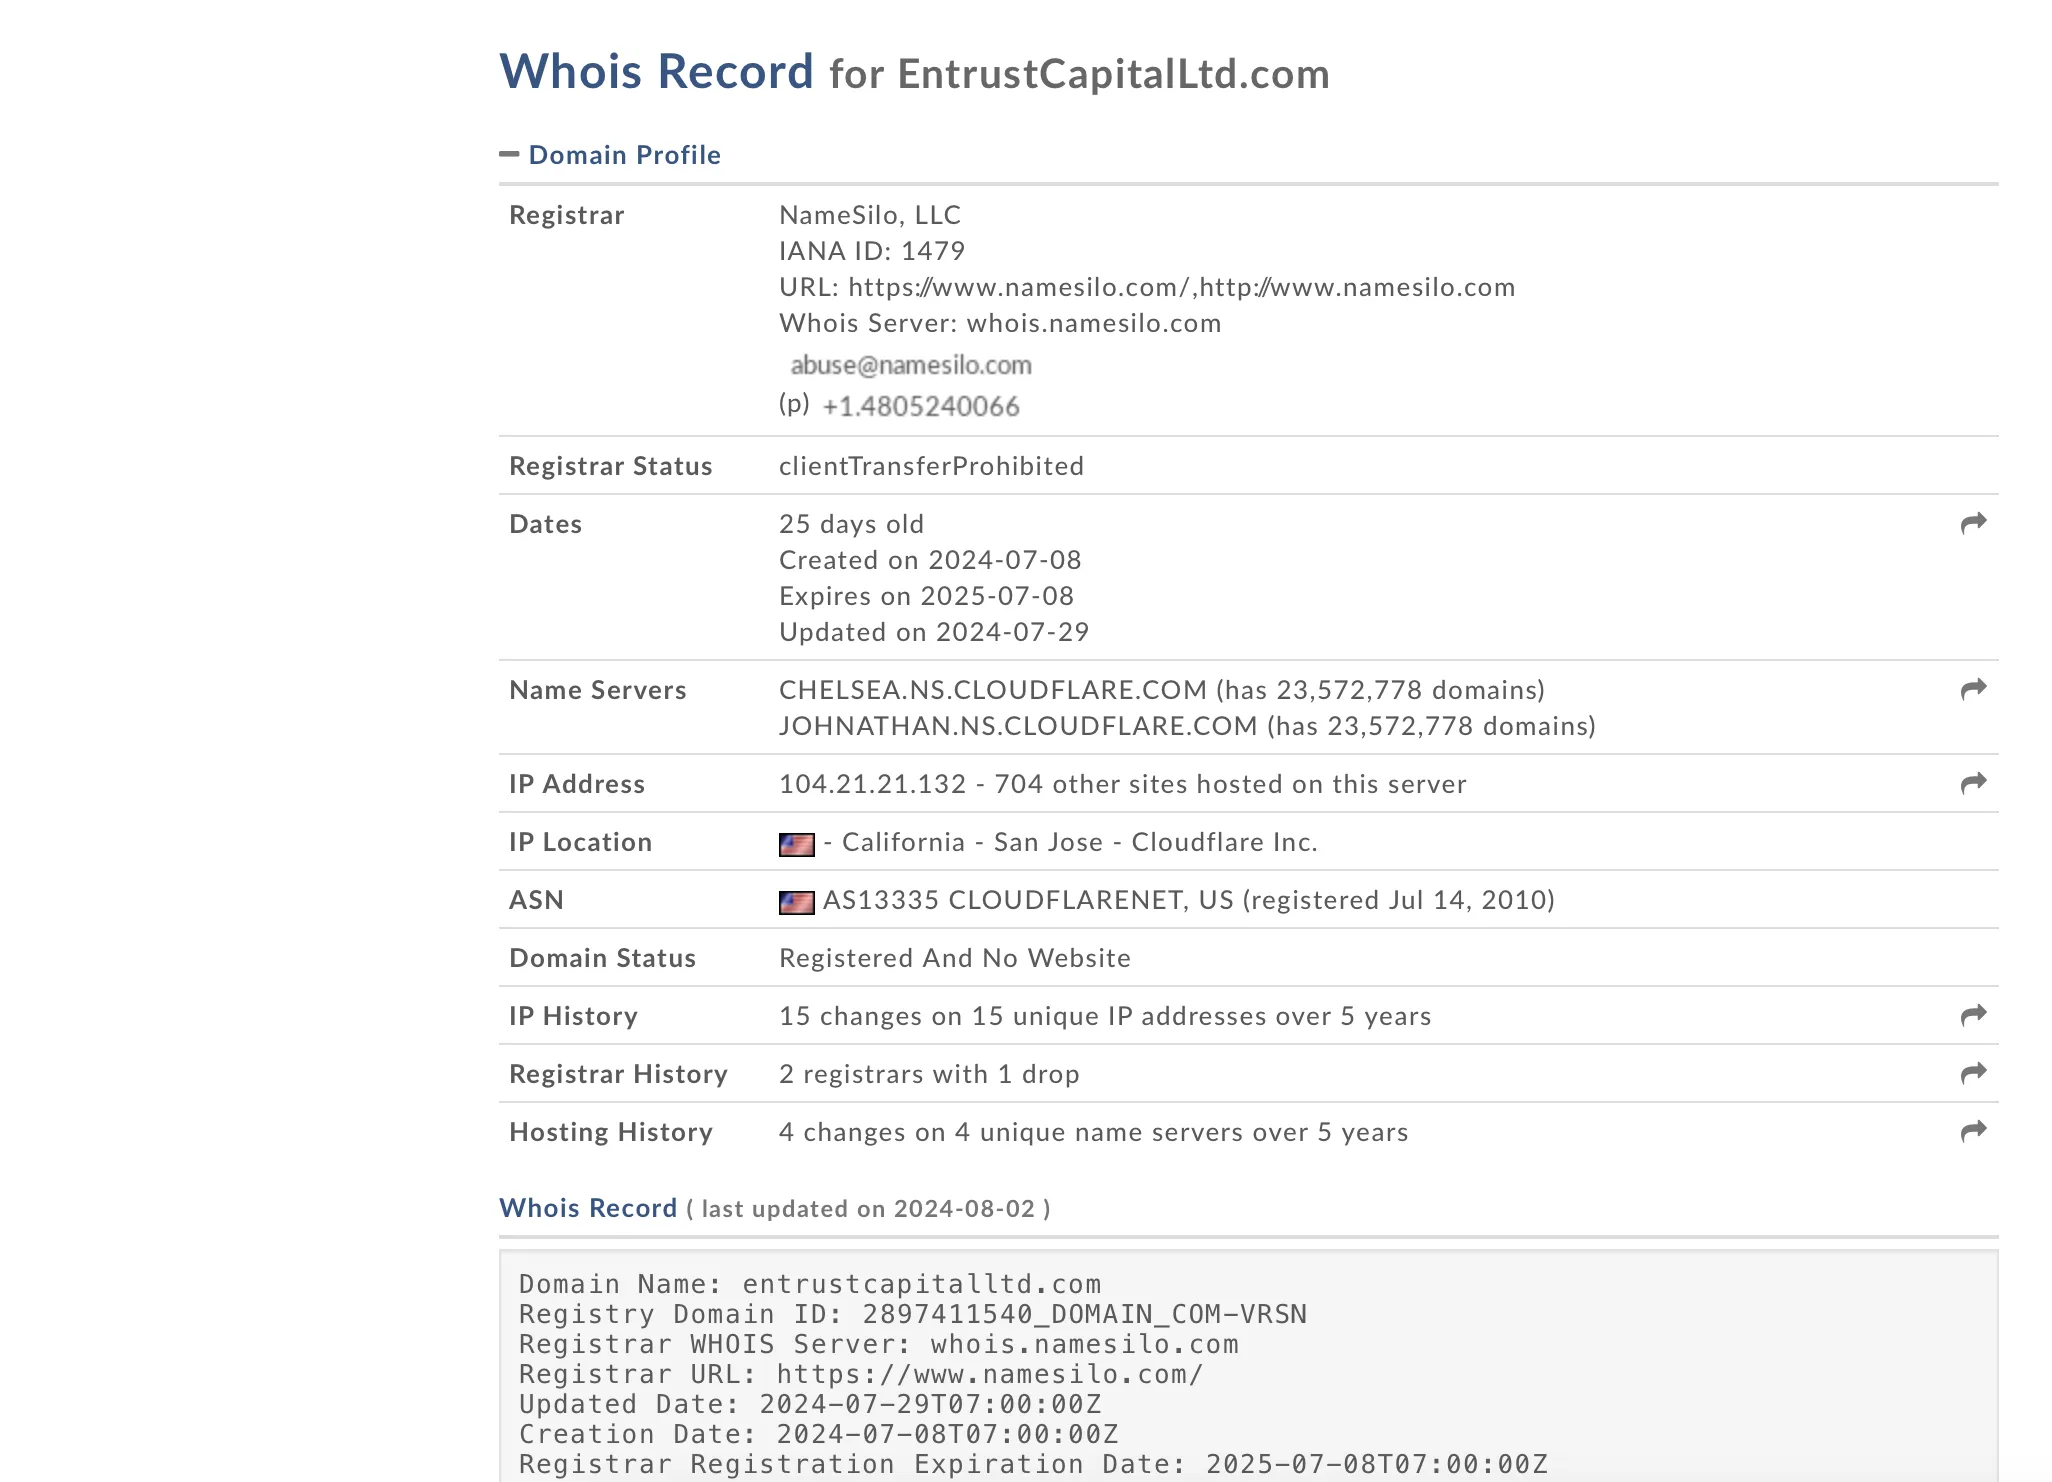Click the 104.21.21.132 IP address text
Screen dimensions: 2052x1482
coord(873,784)
